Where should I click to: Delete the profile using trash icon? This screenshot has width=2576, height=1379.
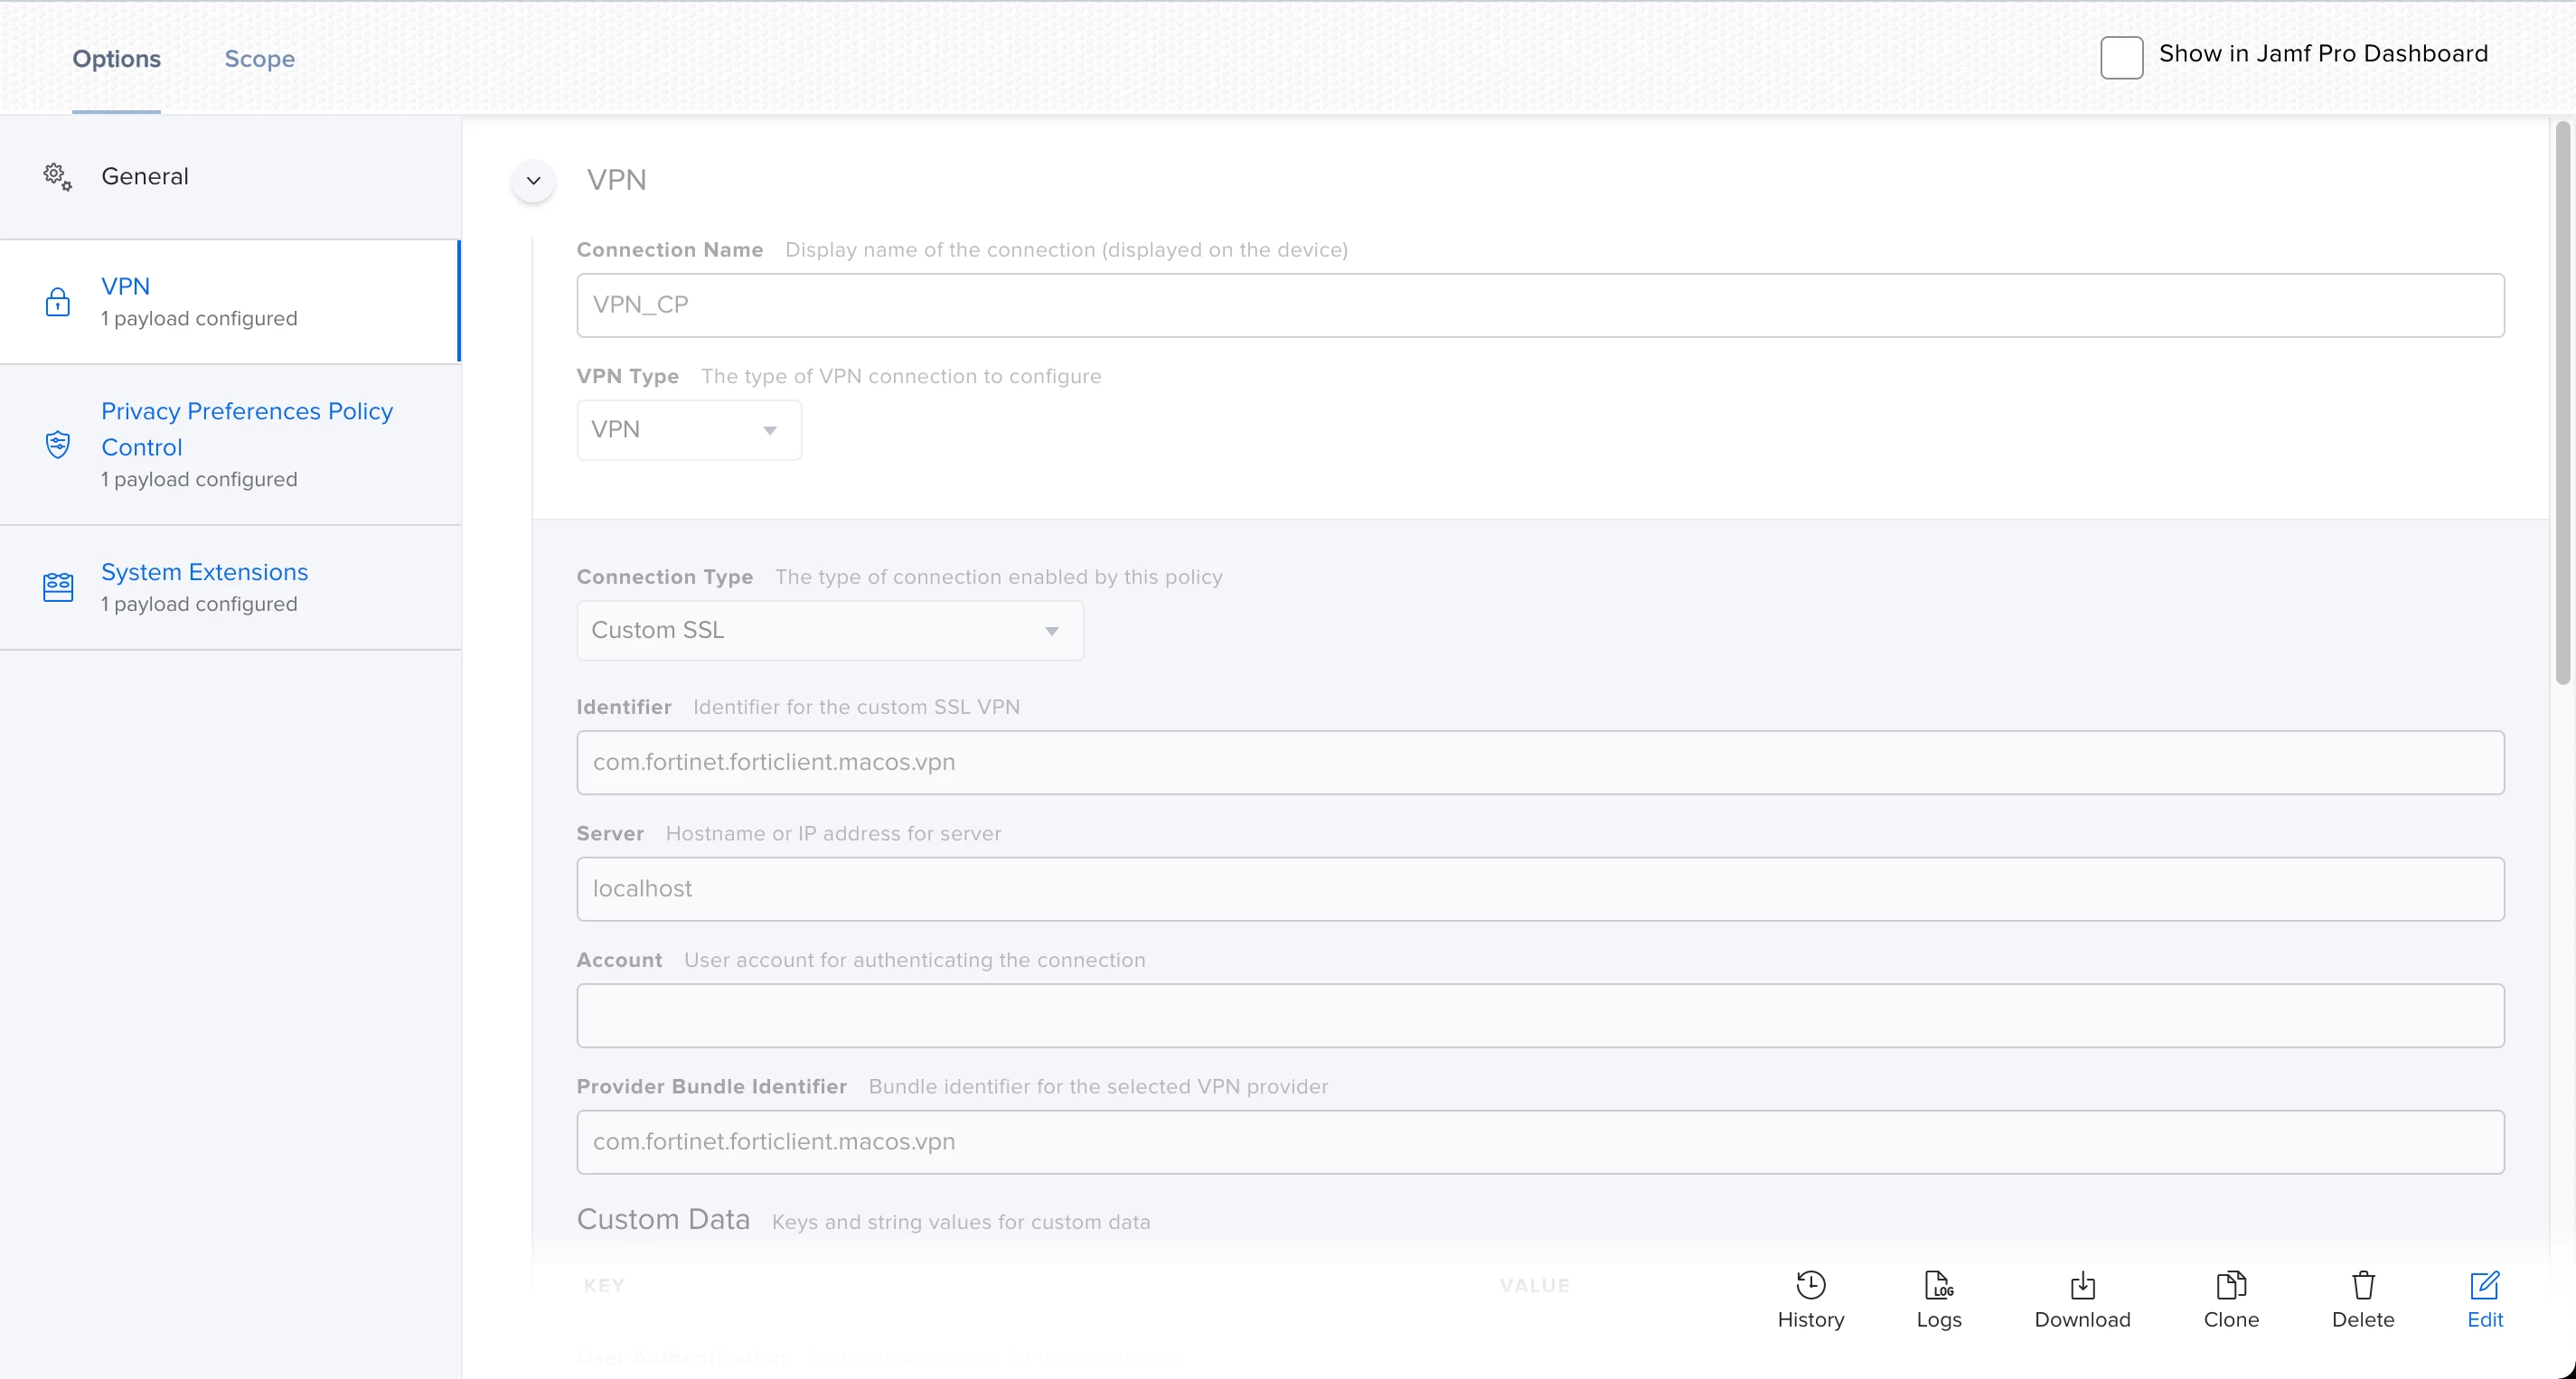2363,1285
